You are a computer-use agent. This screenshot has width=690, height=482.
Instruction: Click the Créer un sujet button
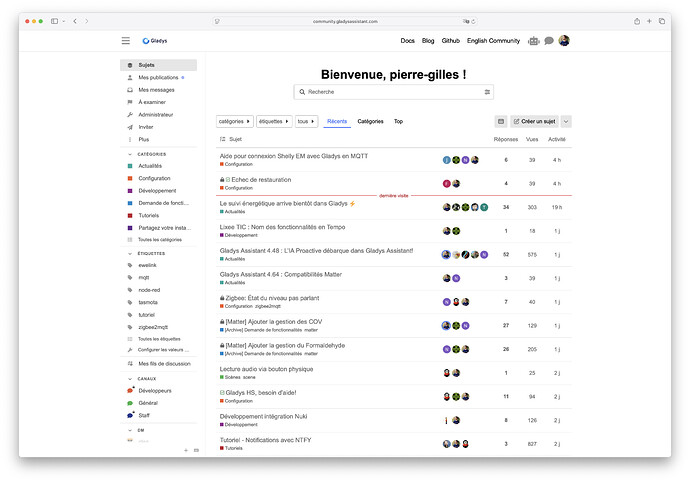pyautogui.click(x=534, y=121)
